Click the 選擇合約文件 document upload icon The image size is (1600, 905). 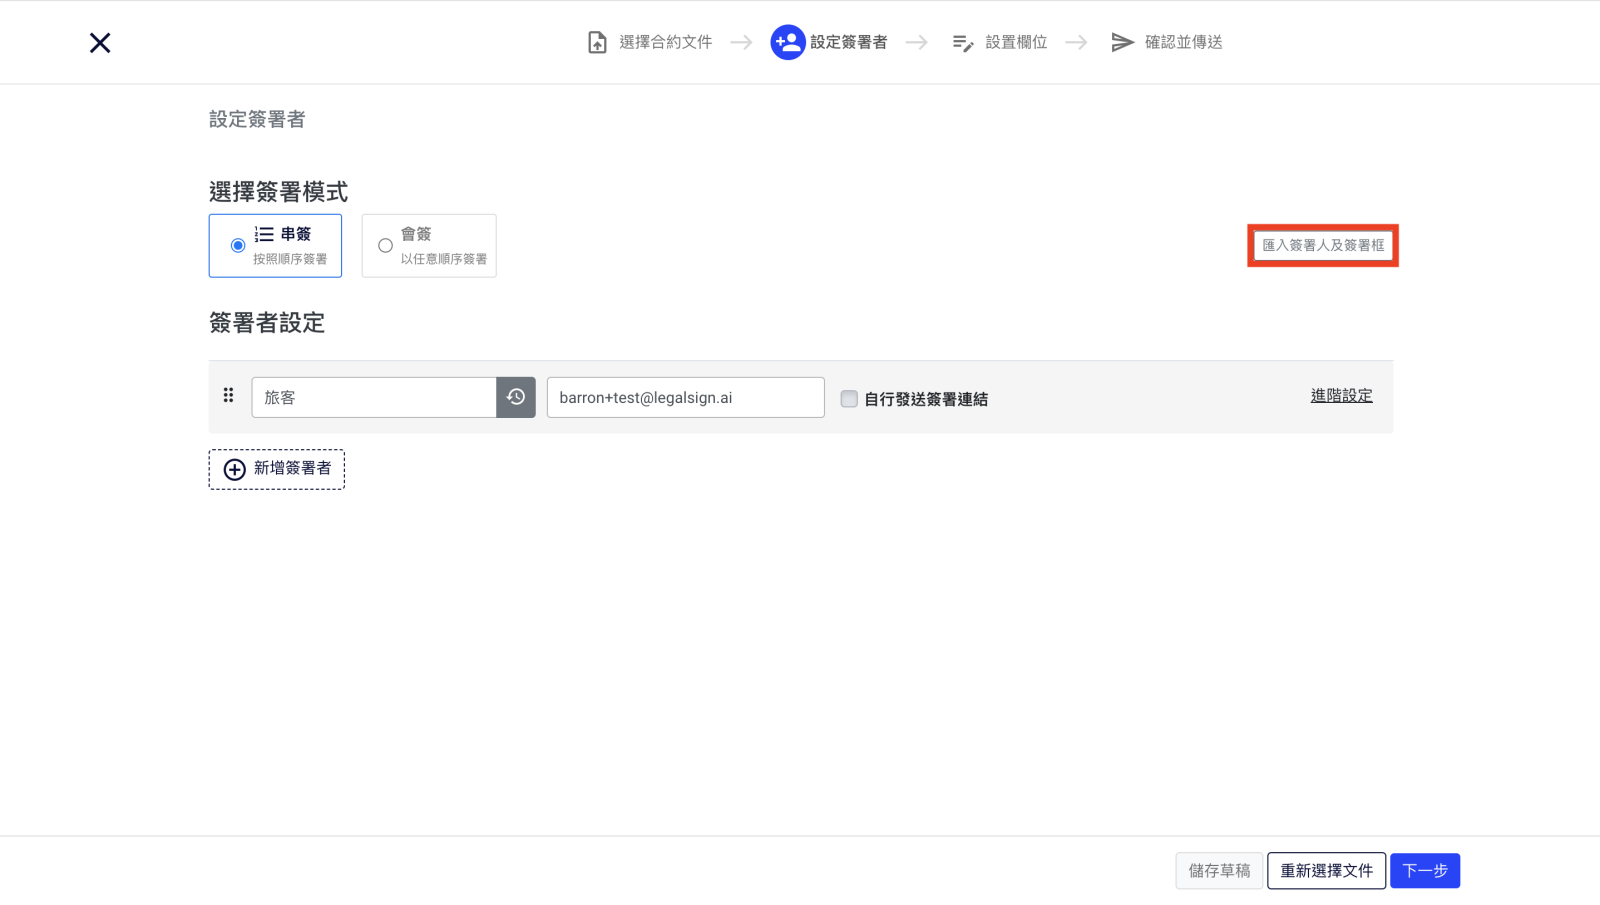pos(597,43)
